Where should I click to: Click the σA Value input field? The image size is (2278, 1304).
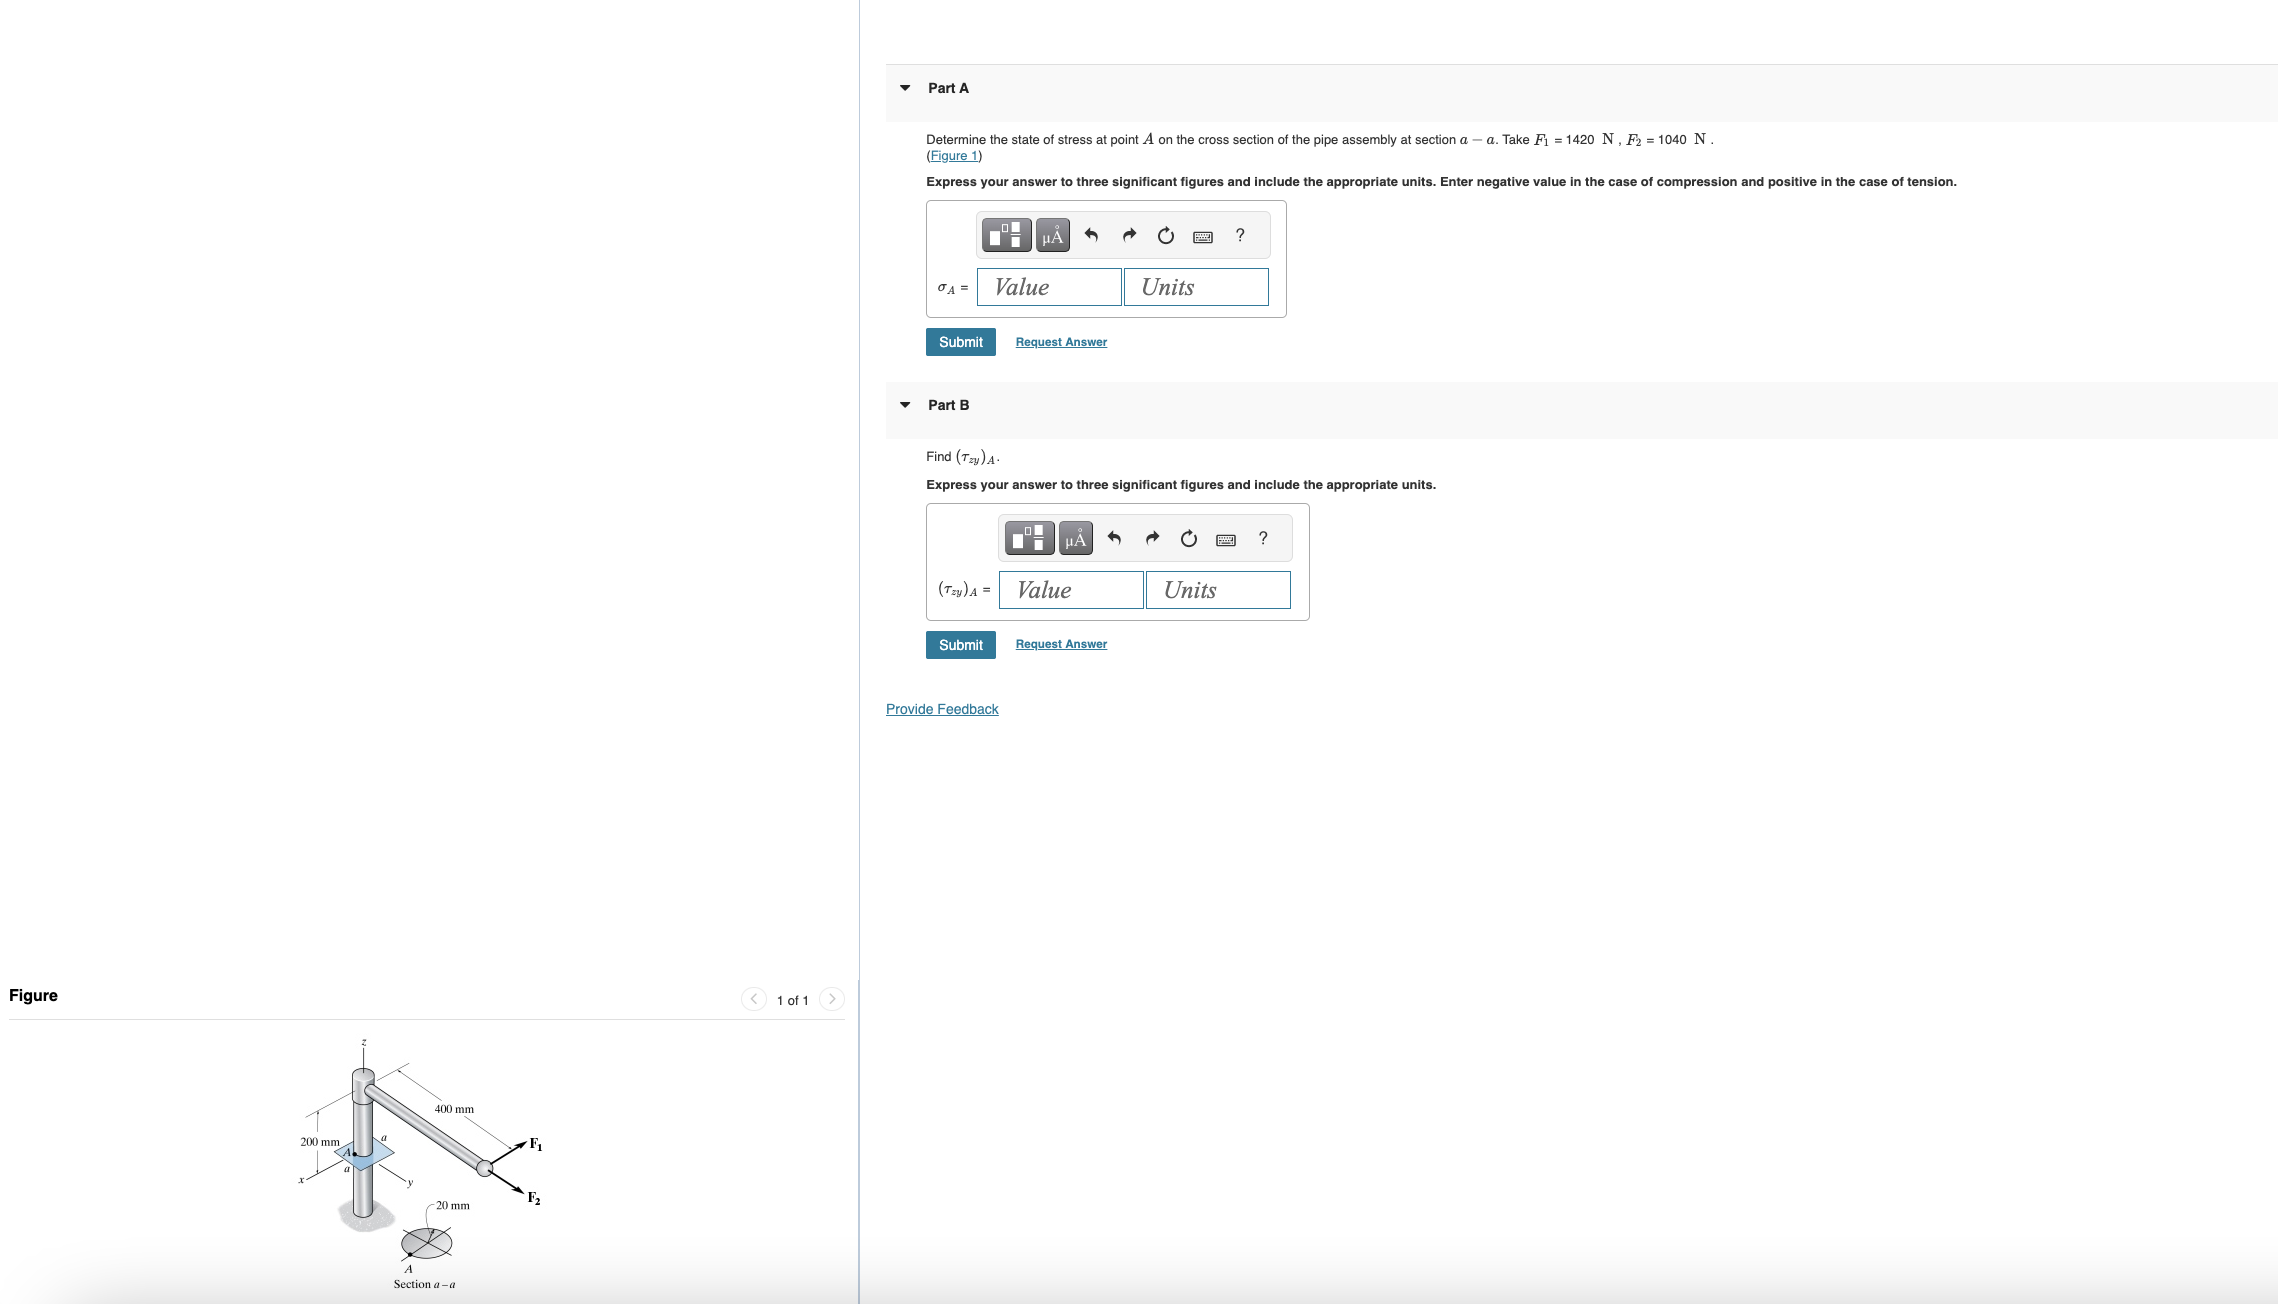click(x=1049, y=287)
